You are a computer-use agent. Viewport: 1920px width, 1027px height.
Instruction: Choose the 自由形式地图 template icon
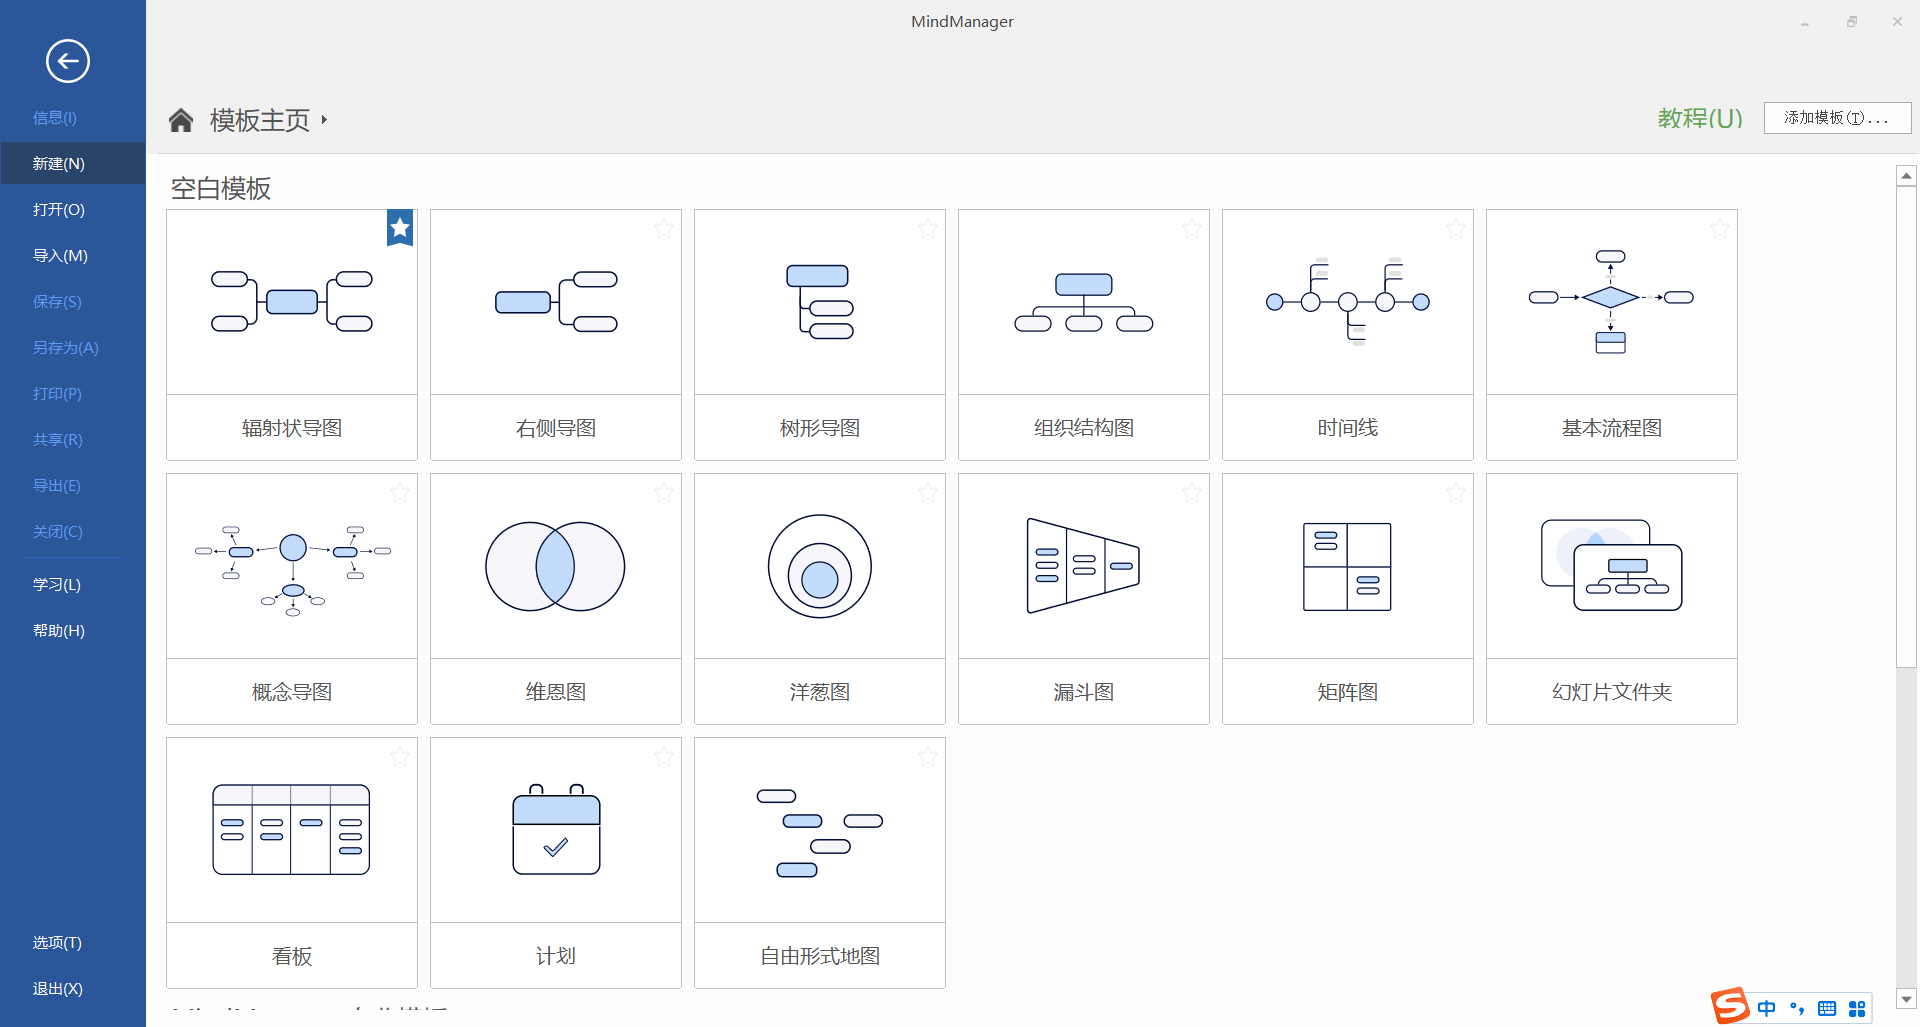pos(820,833)
